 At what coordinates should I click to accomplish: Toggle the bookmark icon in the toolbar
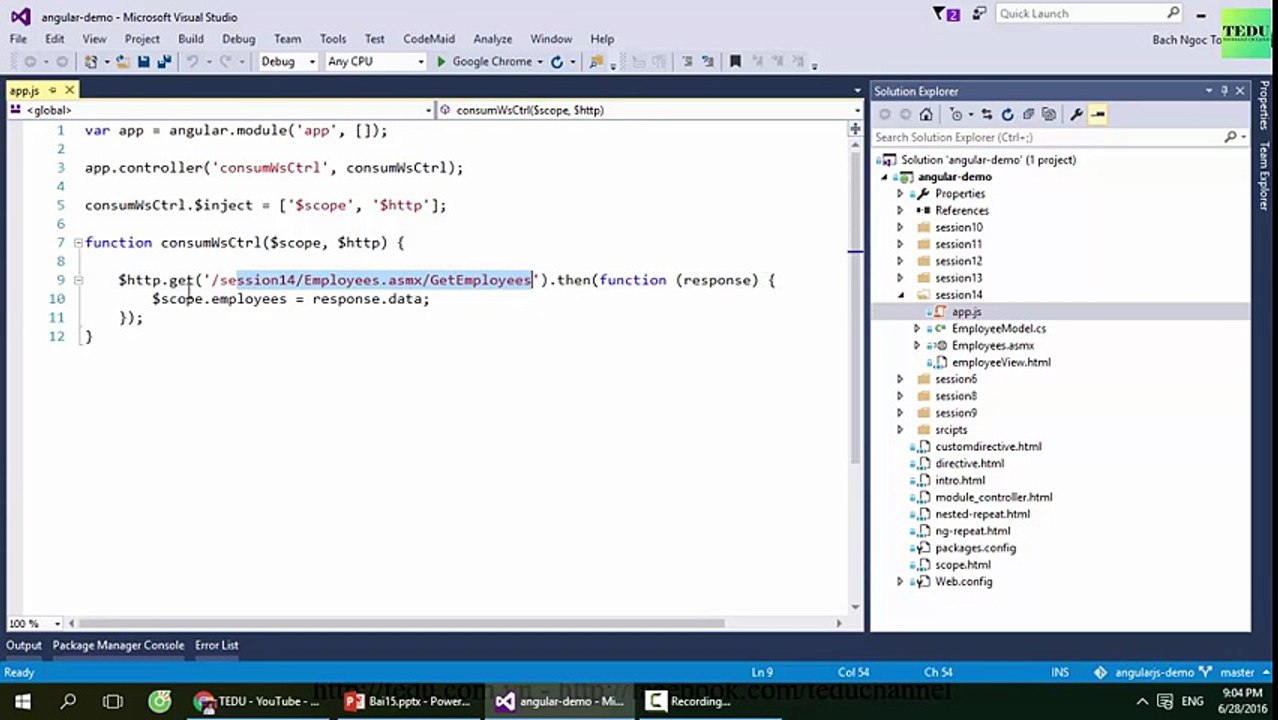click(x=735, y=62)
